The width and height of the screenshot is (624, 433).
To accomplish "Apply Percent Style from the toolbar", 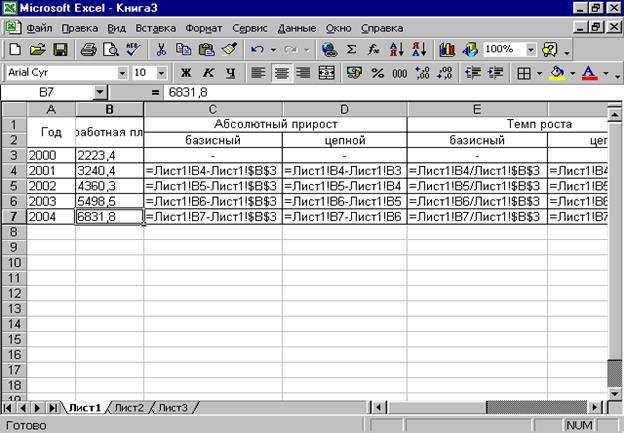I will click(x=377, y=73).
